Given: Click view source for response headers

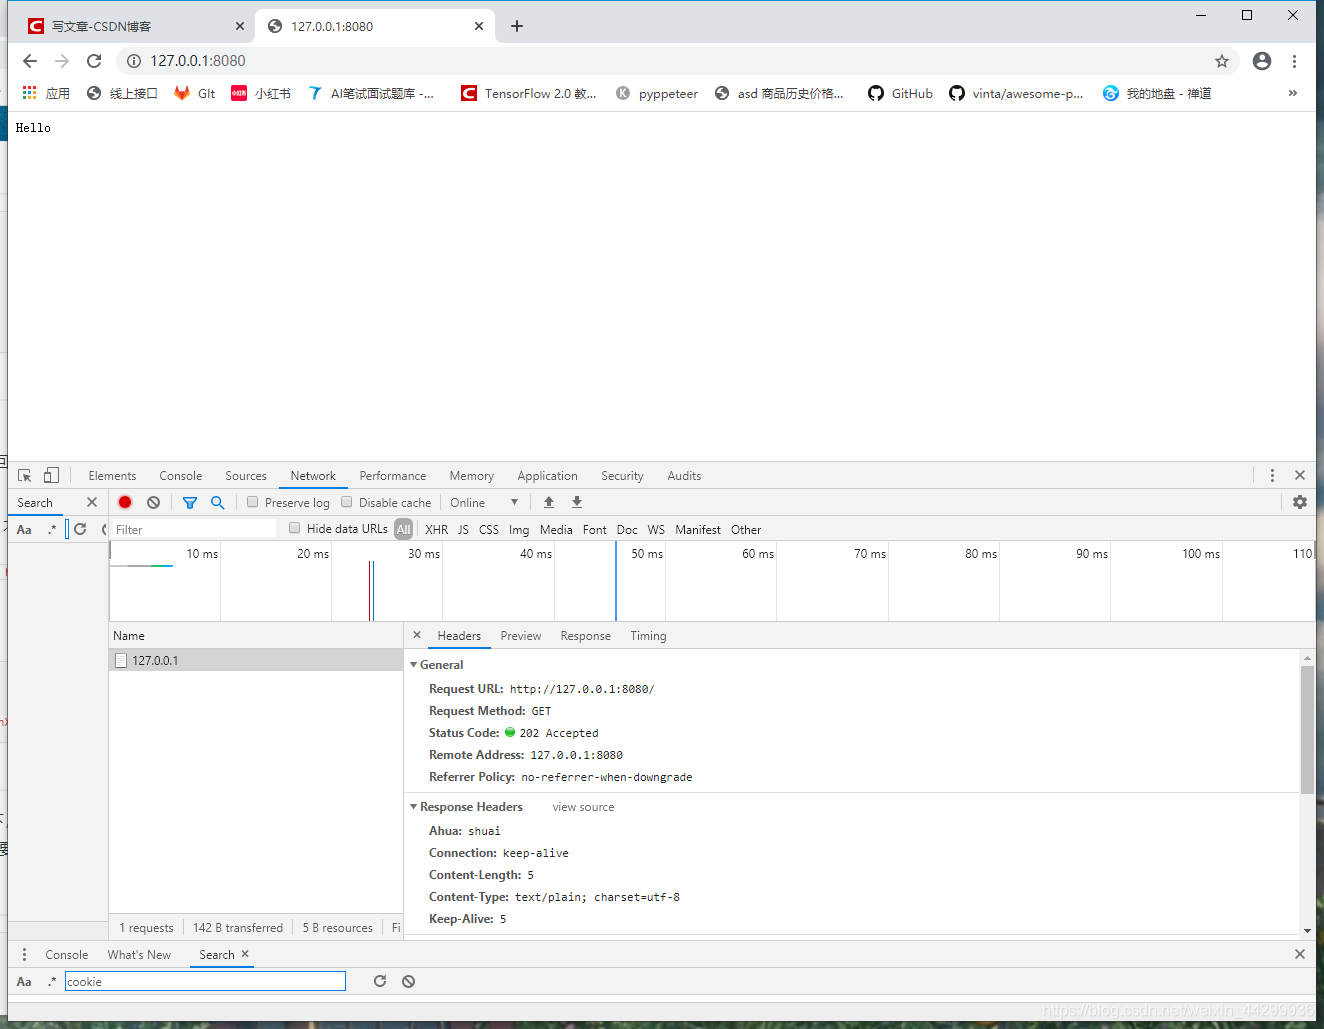Looking at the screenshot, I should [x=584, y=806].
